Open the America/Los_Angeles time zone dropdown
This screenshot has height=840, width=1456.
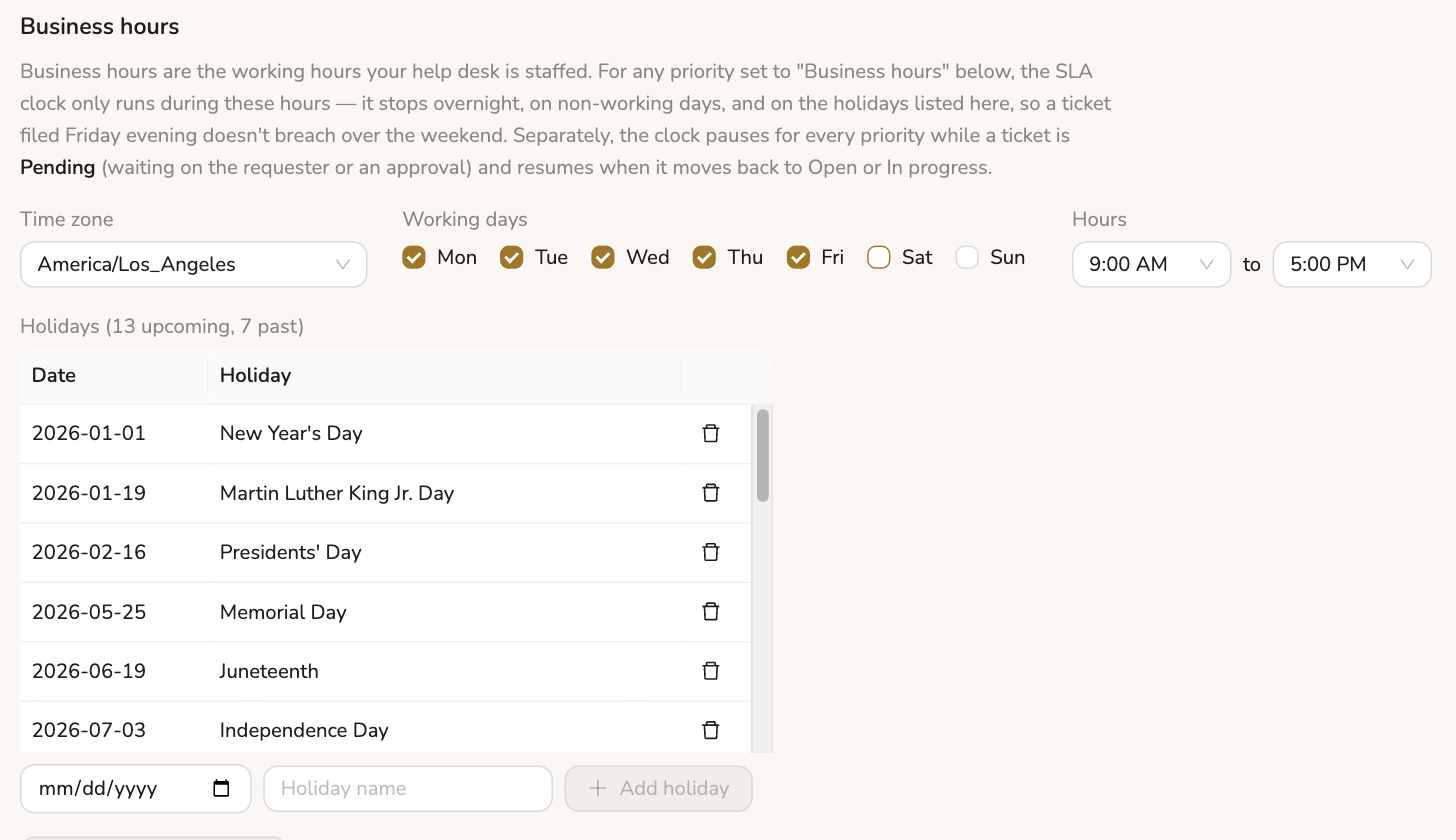tap(194, 264)
